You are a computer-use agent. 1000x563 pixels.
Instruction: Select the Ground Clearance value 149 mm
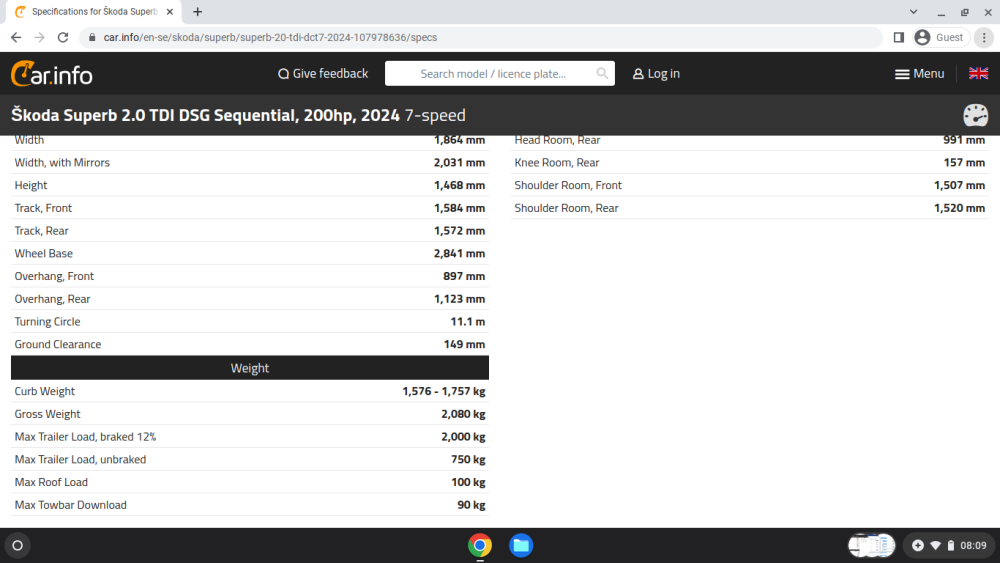pos(464,344)
